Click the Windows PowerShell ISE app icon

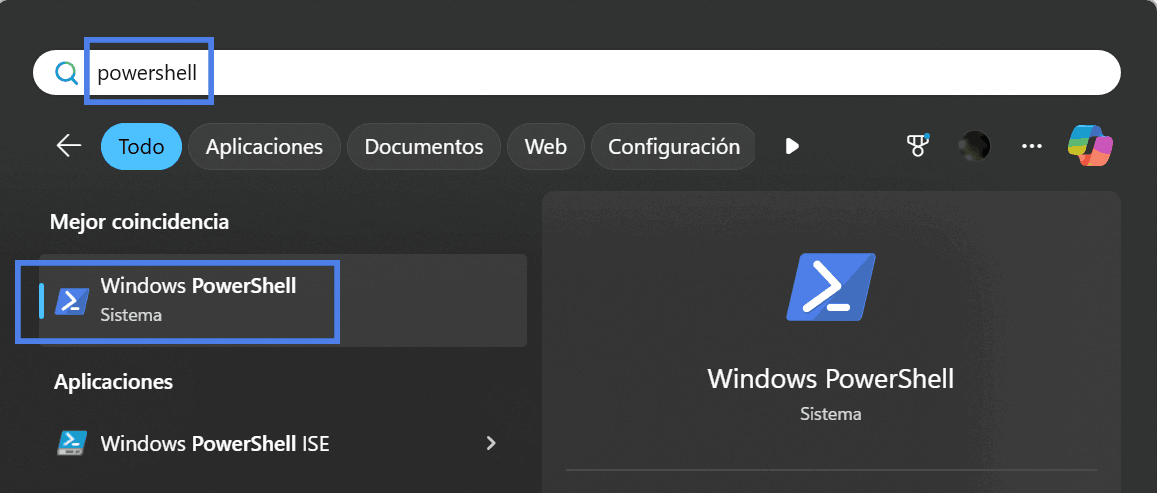pos(72,444)
